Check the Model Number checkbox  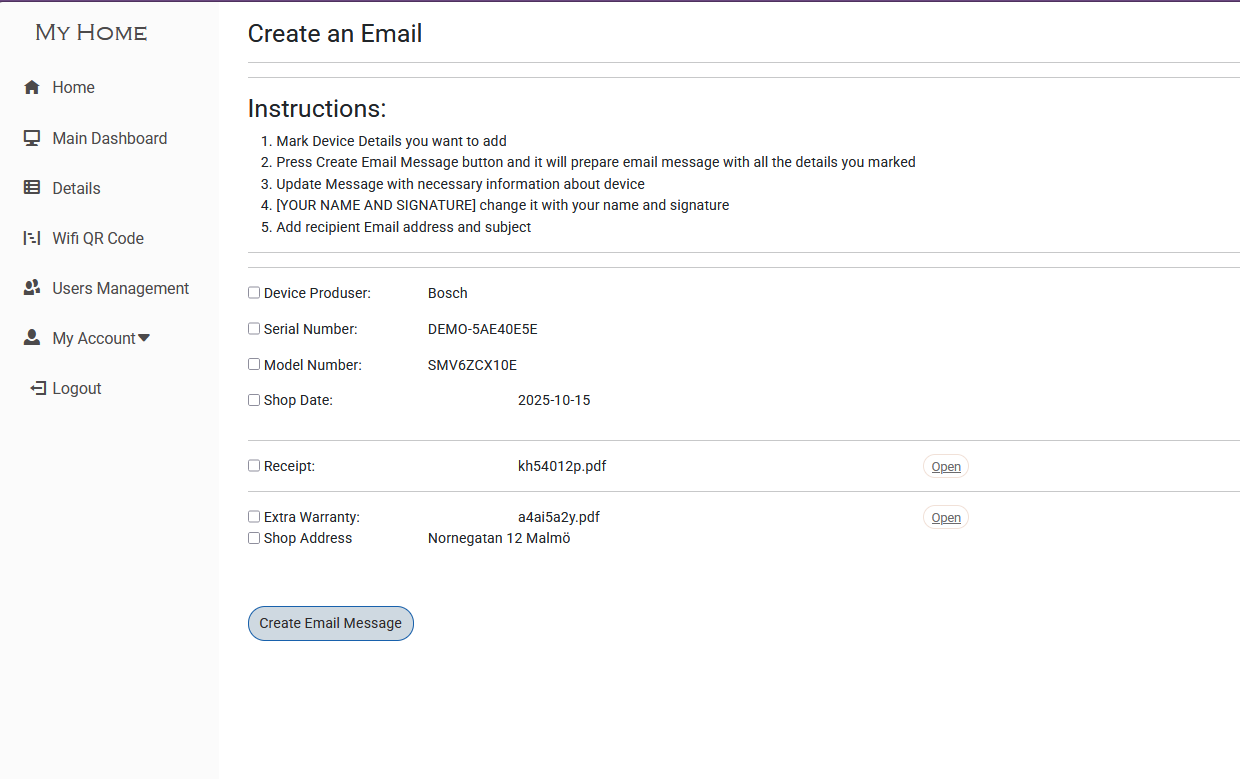[254, 365]
